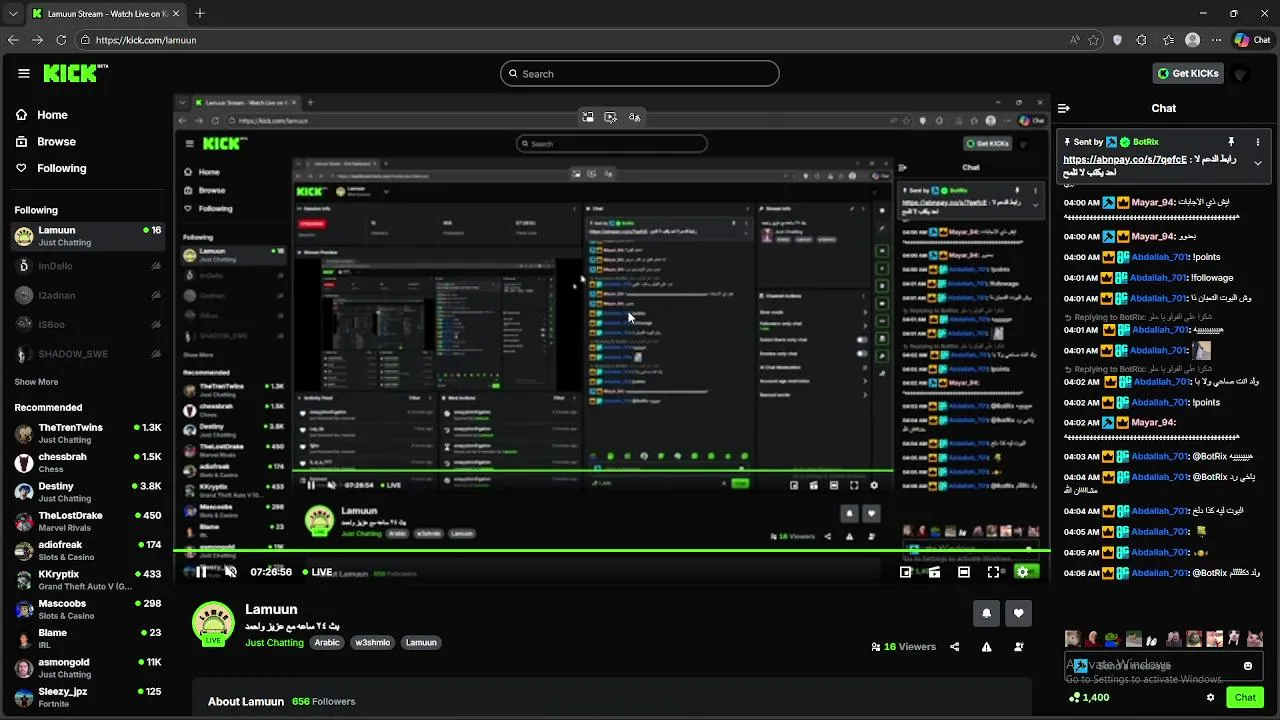The width and height of the screenshot is (1280, 720).
Task: Select Lamuun in the Following list
Action: click(88, 236)
